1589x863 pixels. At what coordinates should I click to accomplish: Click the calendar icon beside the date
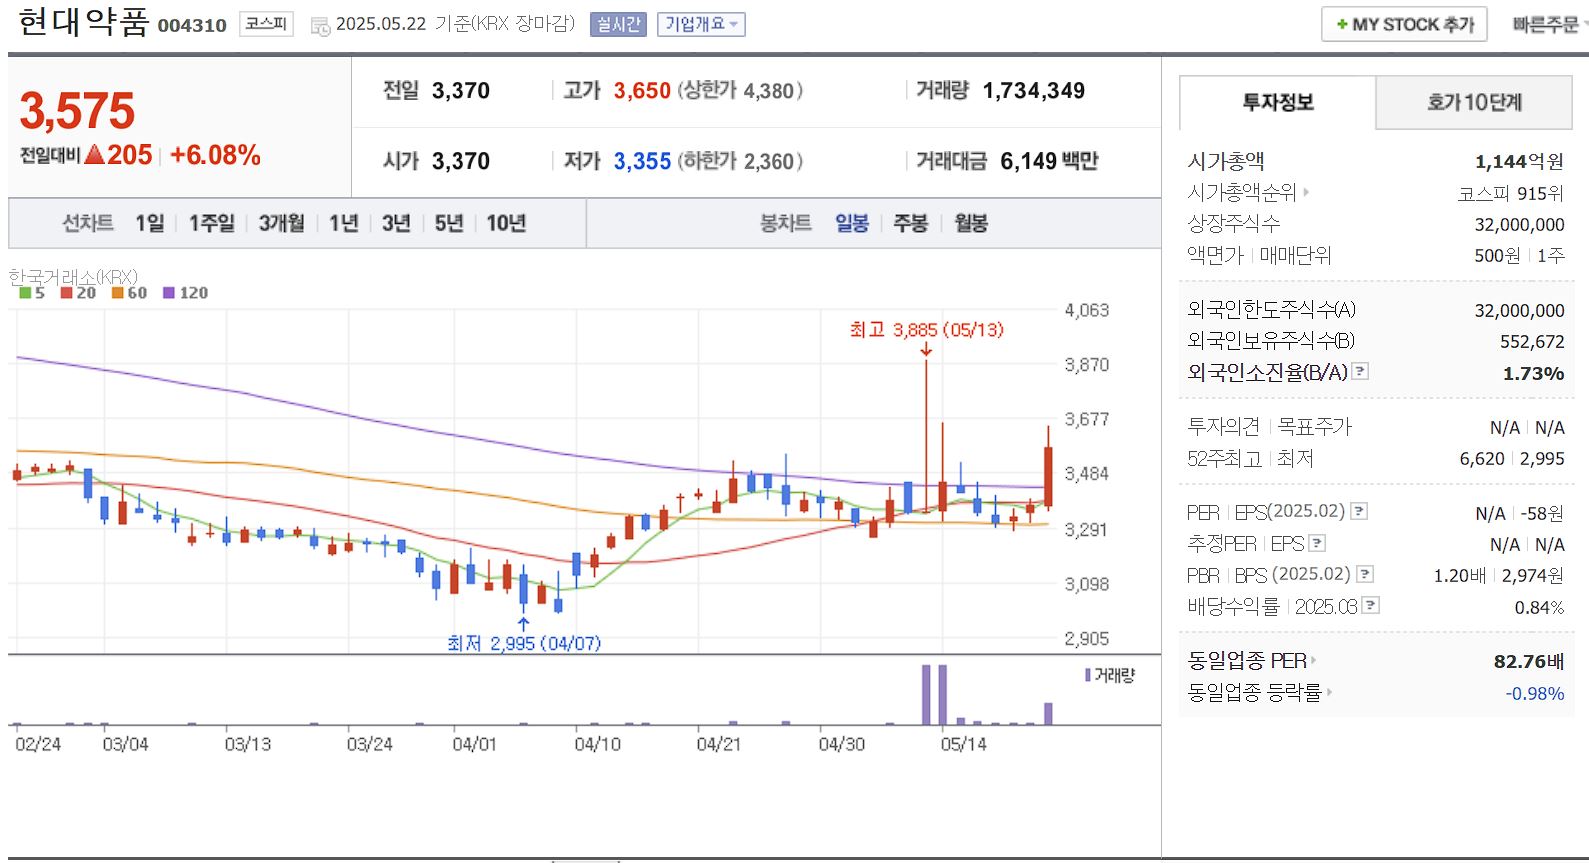point(320,26)
